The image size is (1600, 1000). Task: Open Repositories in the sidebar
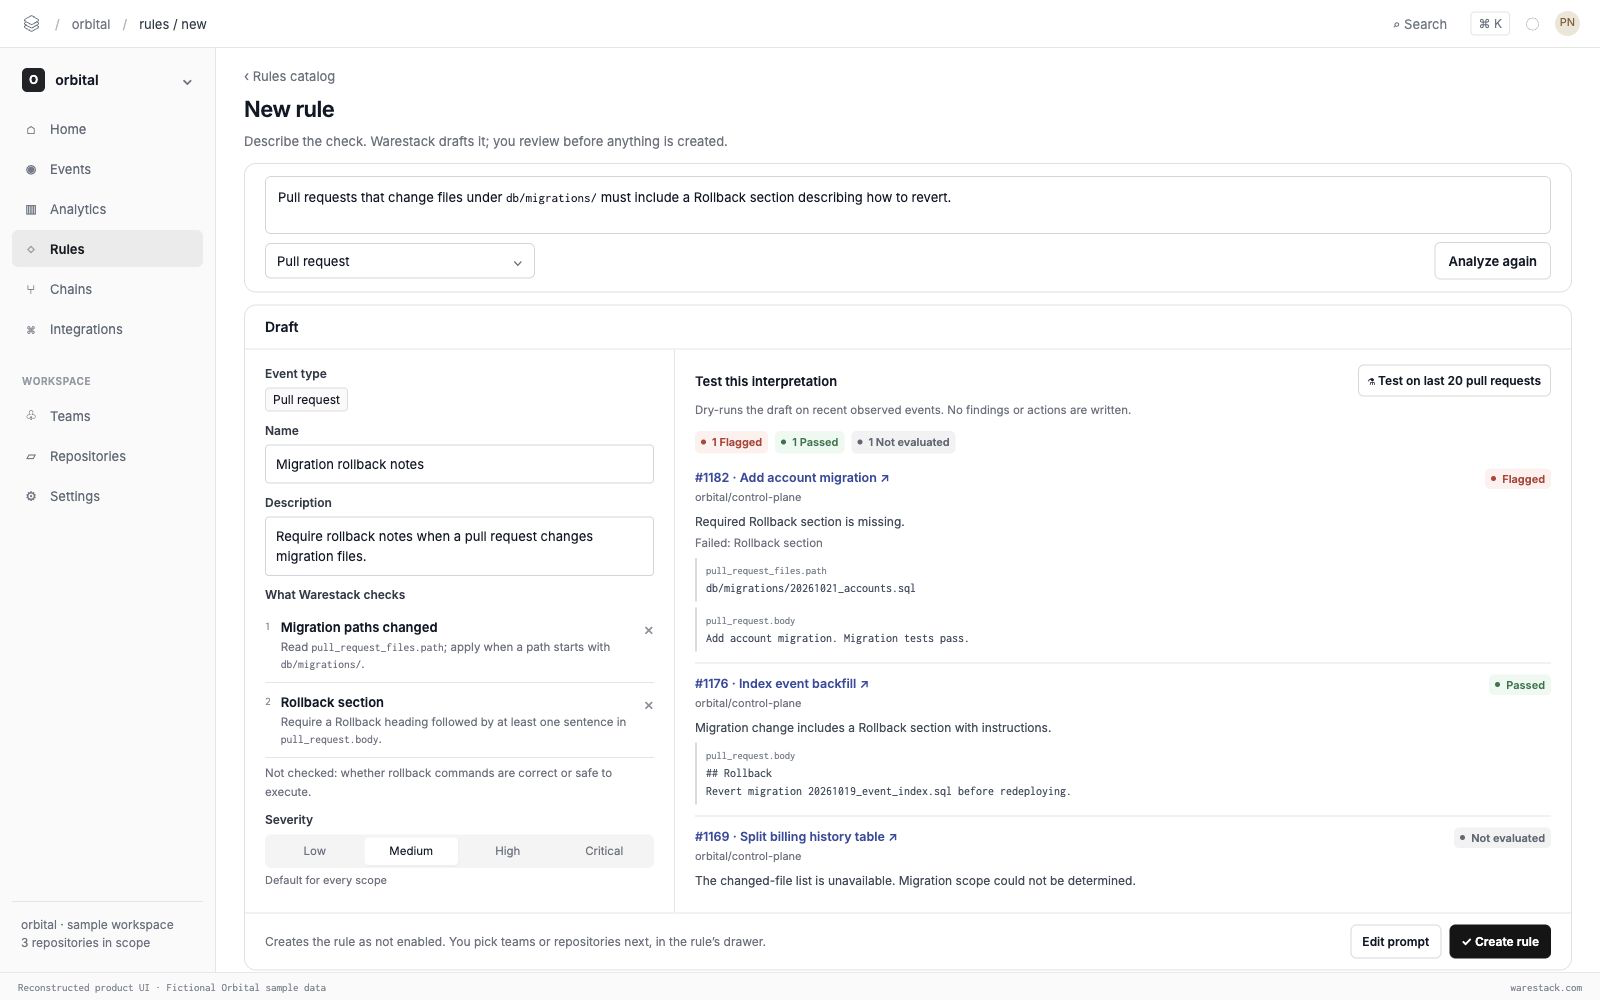pyautogui.click(x=107, y=456)
